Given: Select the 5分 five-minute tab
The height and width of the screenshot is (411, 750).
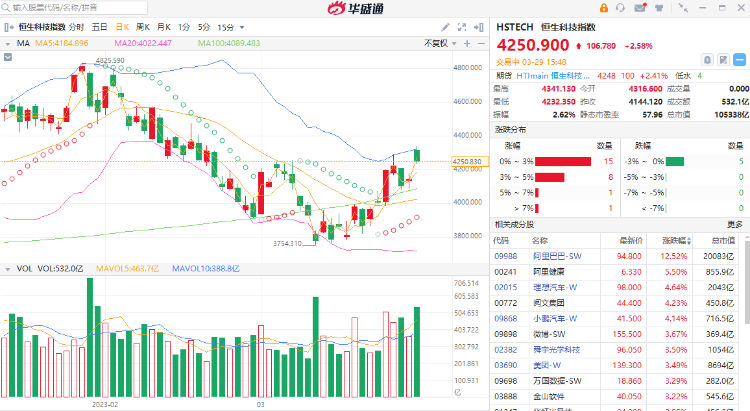Looking at the screenshot, I should (204, 27).
